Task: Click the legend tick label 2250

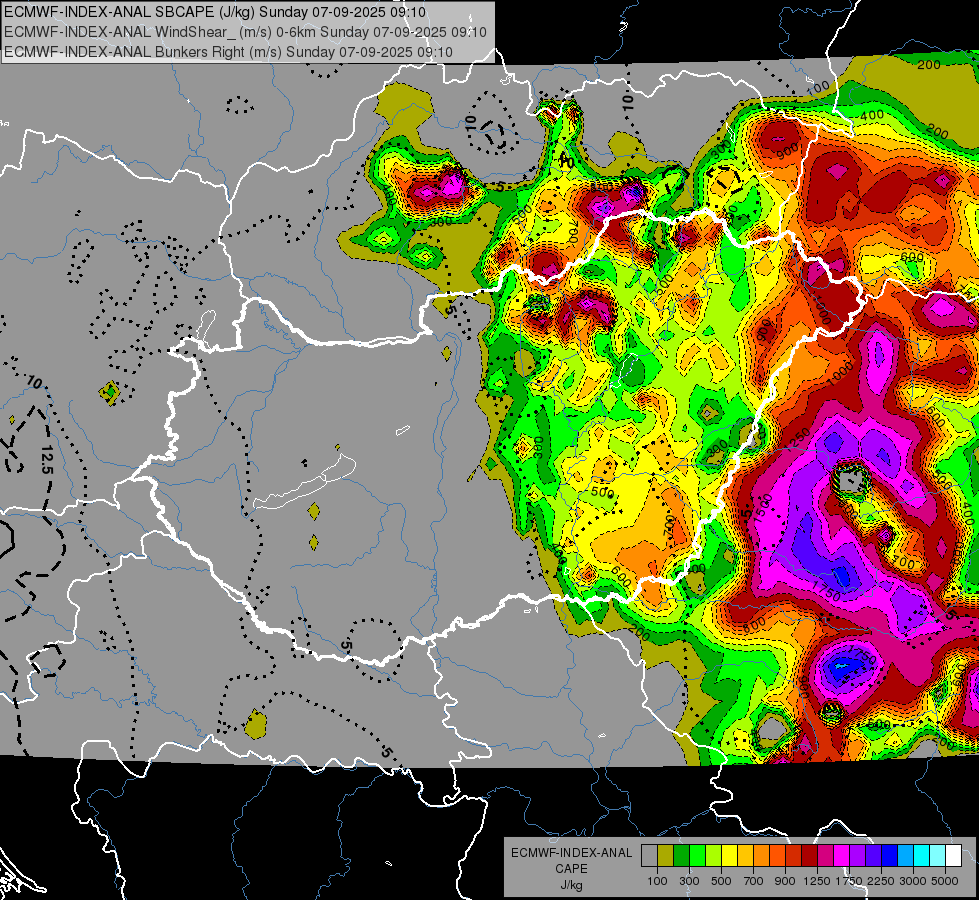Action: [881, 881]
